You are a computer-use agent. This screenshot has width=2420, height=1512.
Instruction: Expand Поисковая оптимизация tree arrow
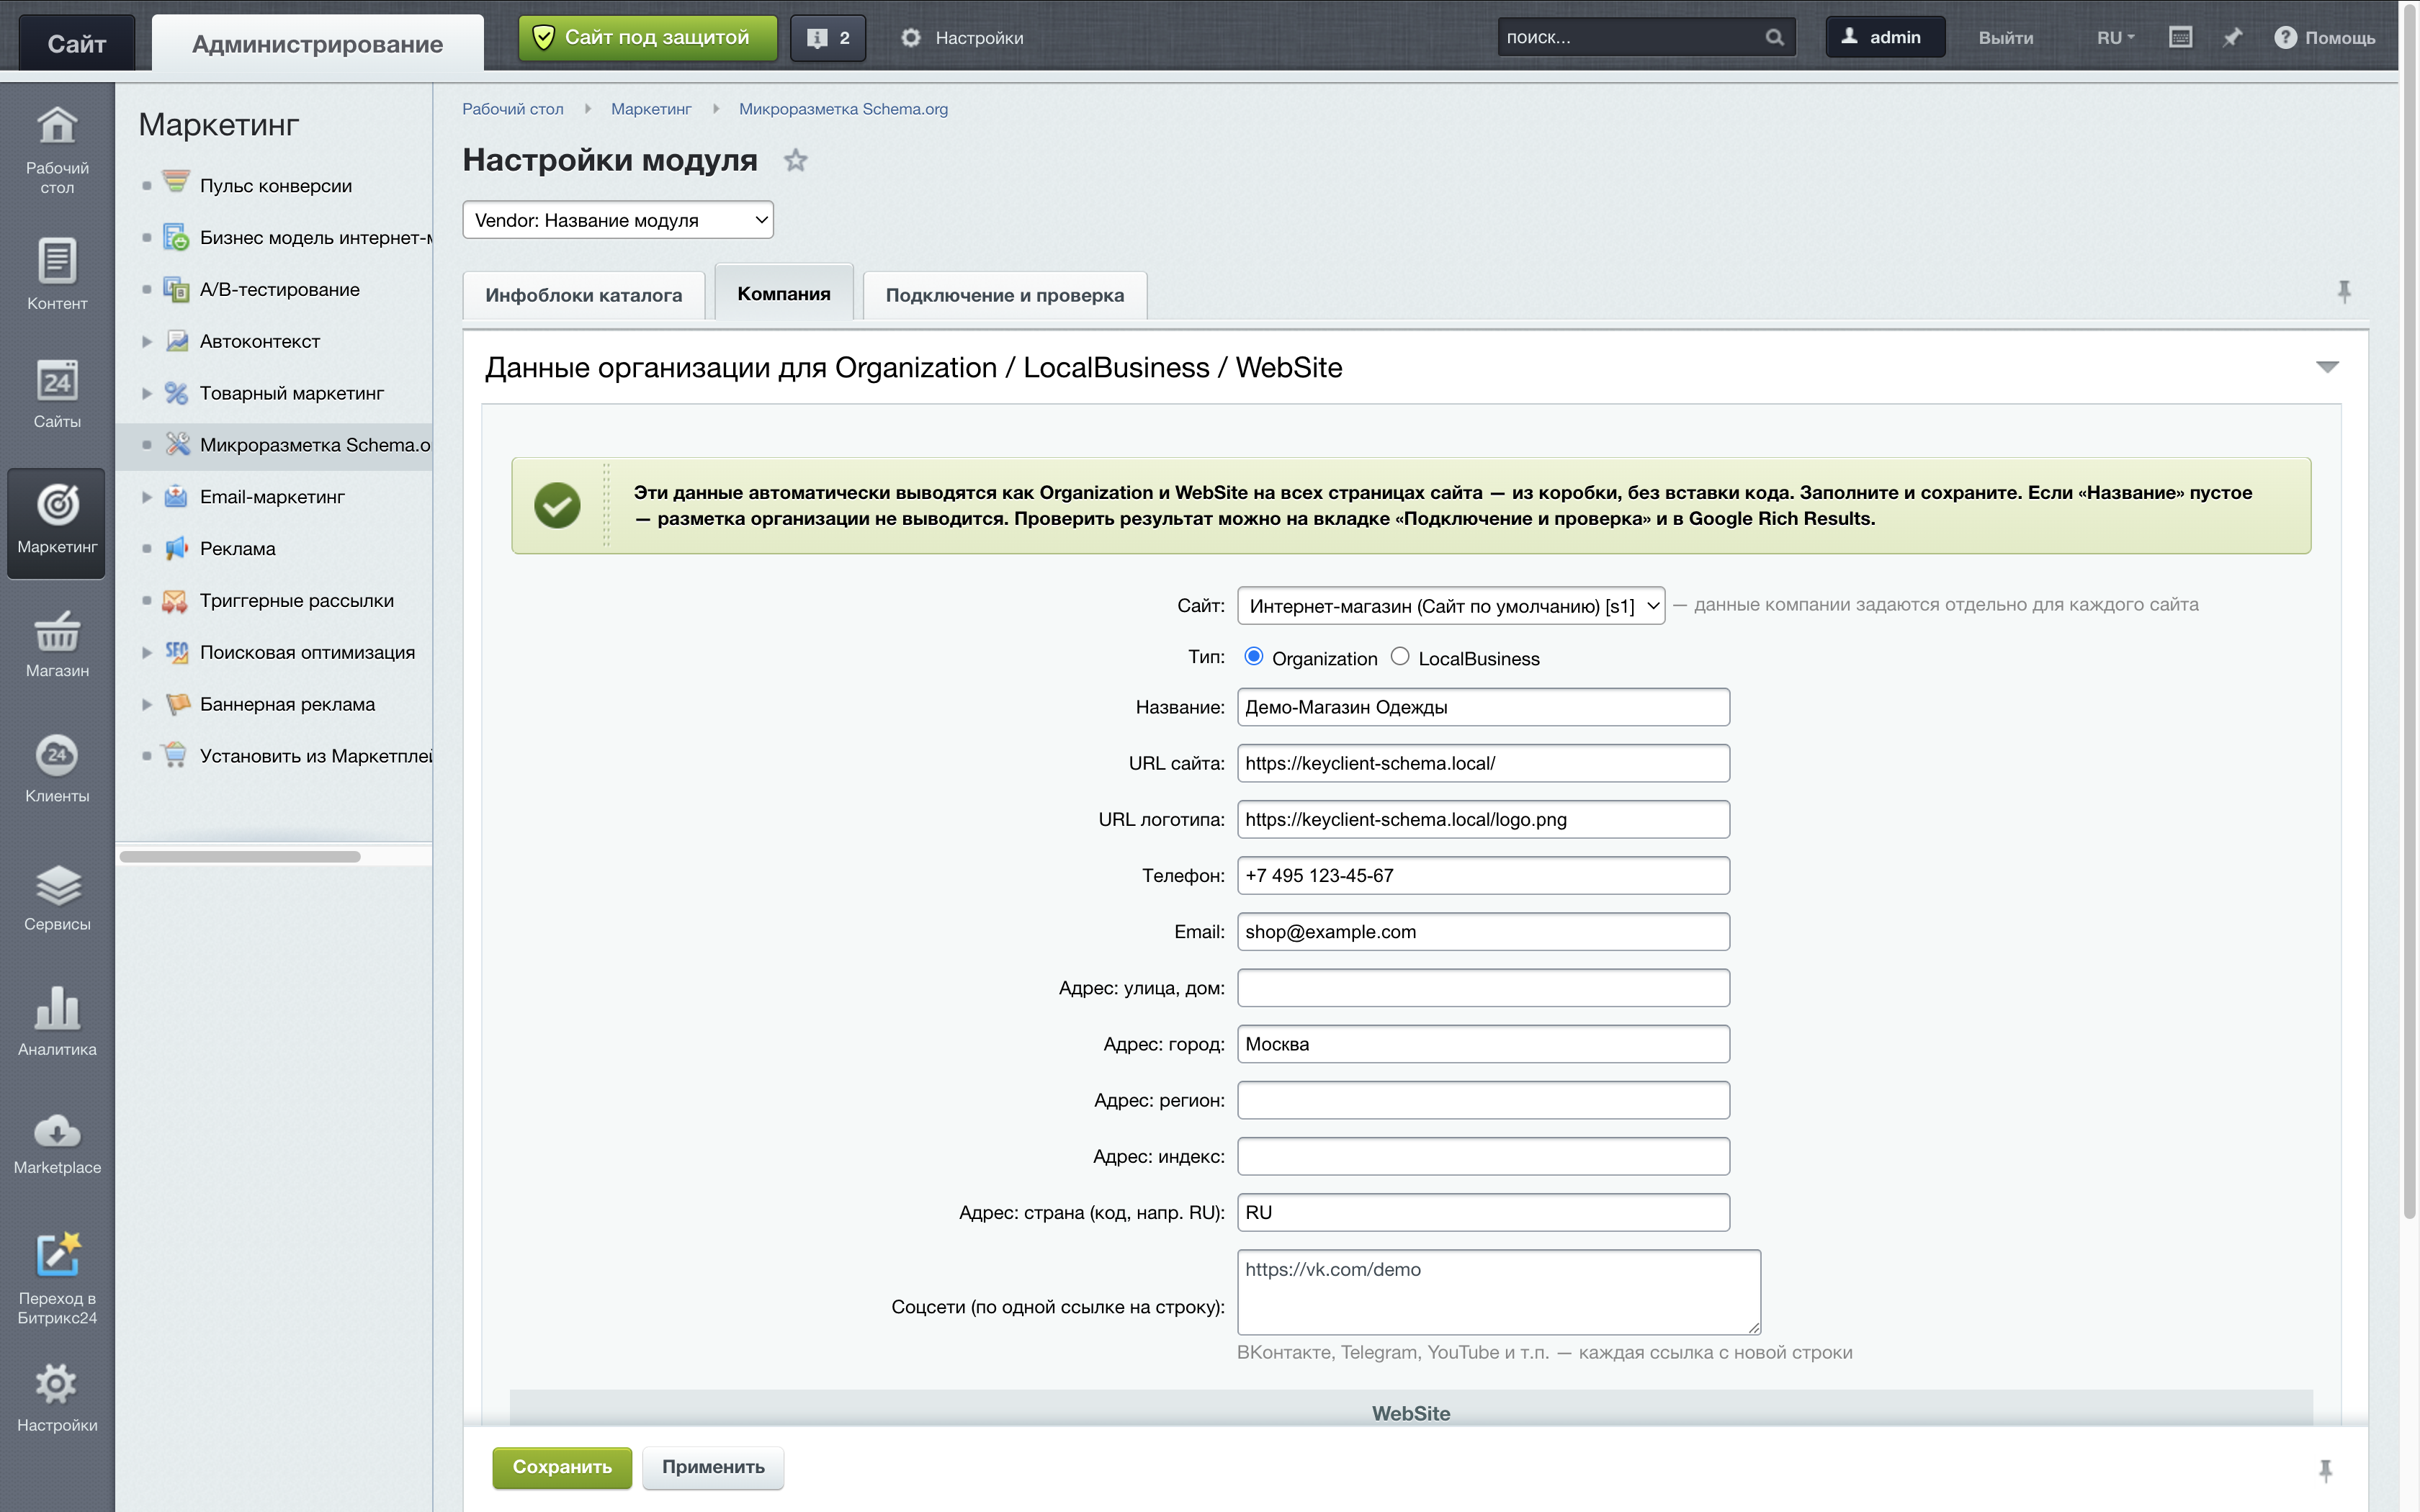pos(147,652)
